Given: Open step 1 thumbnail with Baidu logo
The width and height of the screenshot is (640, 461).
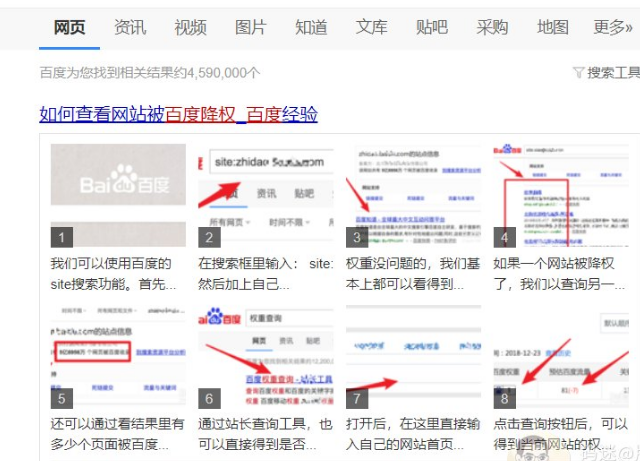Looking at the screenshot, I should click(118, 196).
